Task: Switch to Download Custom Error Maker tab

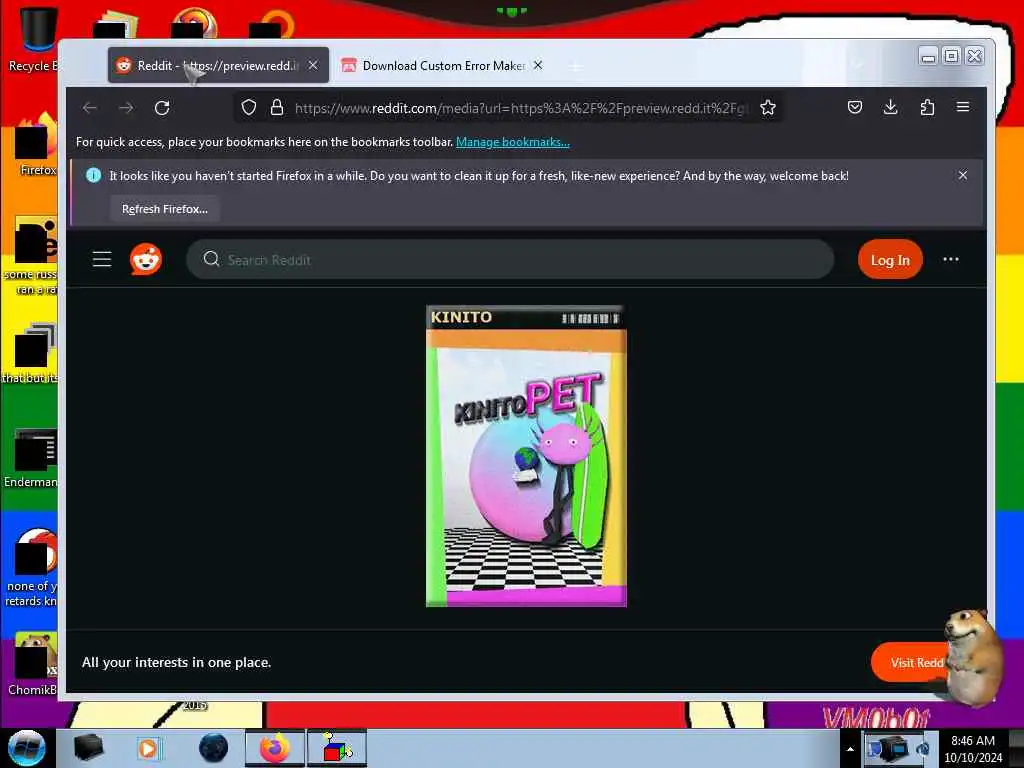Action: 443,65
